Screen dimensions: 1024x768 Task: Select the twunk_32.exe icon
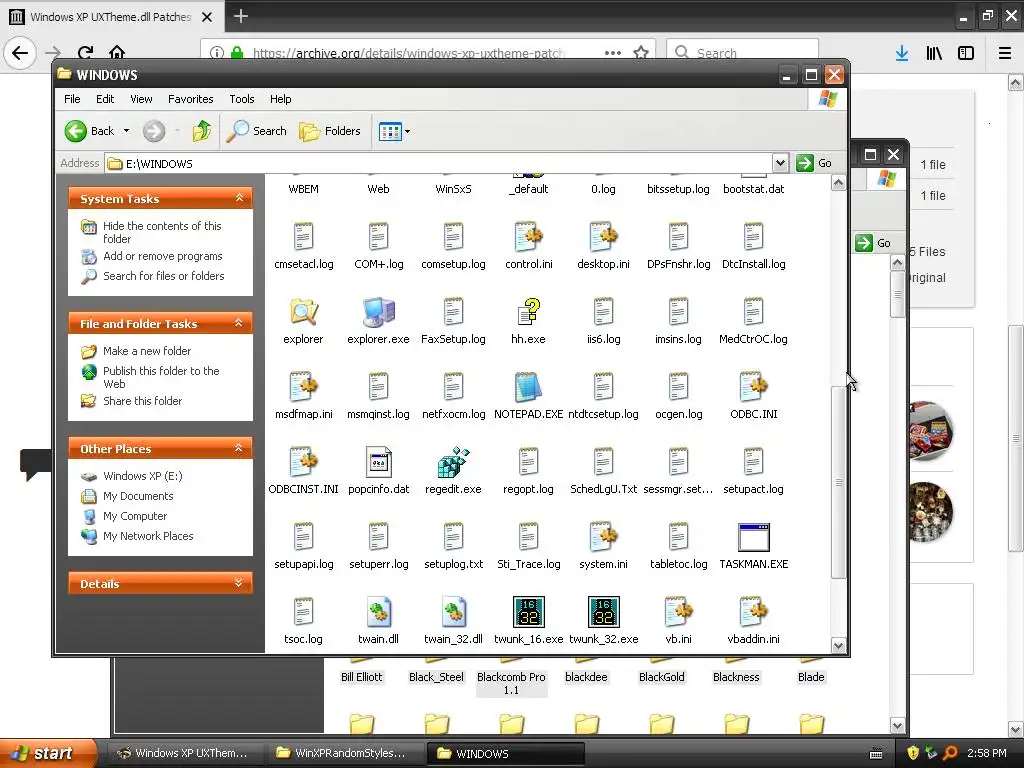[603, 613]
